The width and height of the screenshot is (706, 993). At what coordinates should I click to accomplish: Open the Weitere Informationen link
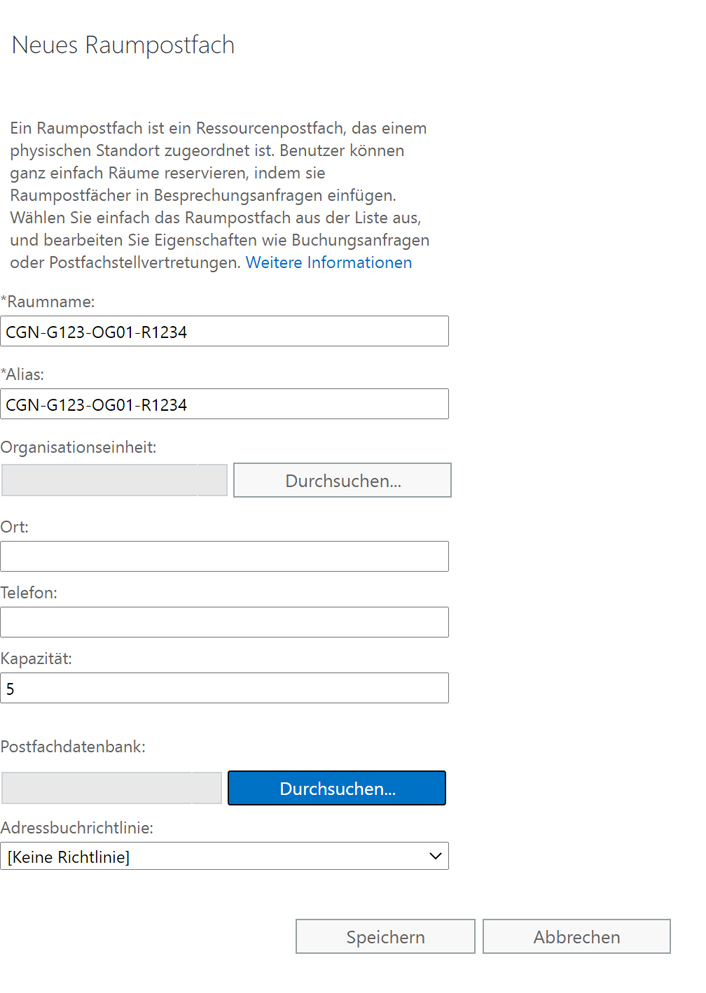coord(329,262)
